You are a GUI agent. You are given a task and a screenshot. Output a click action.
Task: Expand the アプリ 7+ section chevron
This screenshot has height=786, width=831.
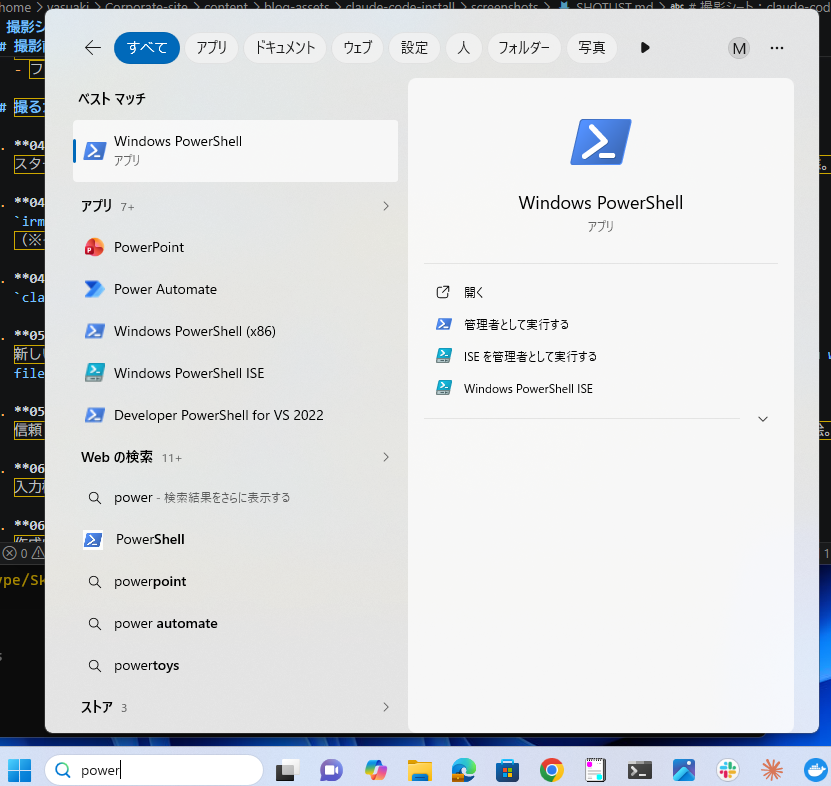coord(386,206)
